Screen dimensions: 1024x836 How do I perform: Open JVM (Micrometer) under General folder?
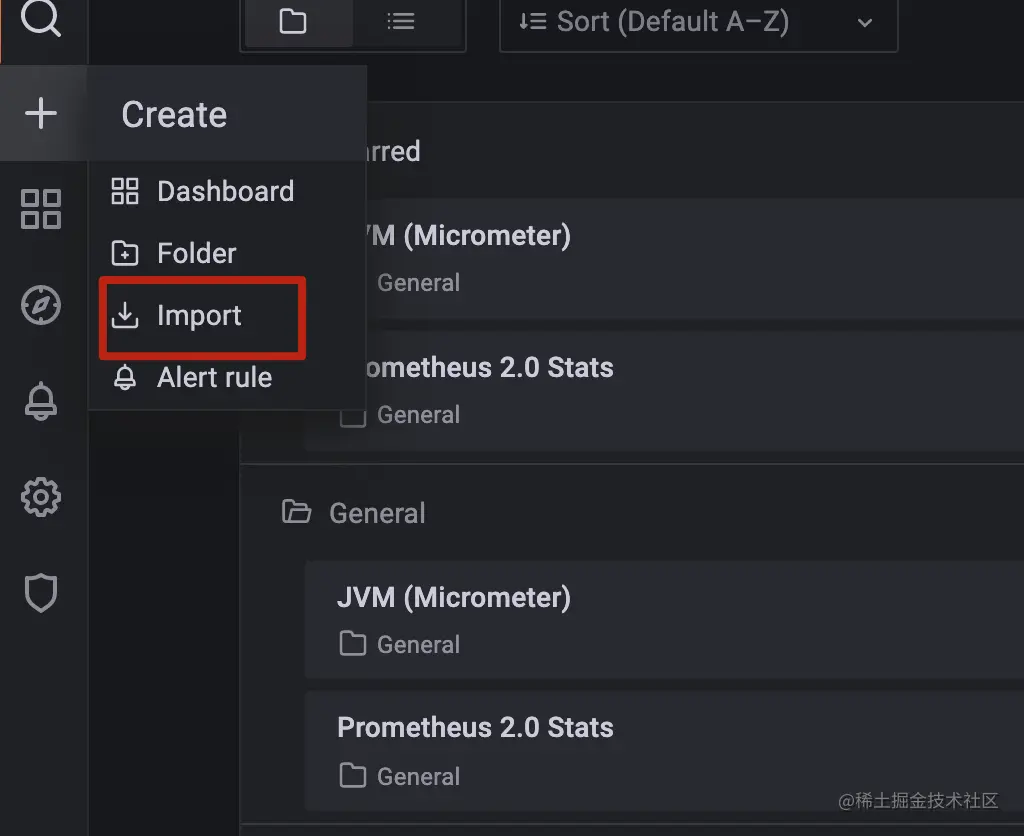point(665,619)
